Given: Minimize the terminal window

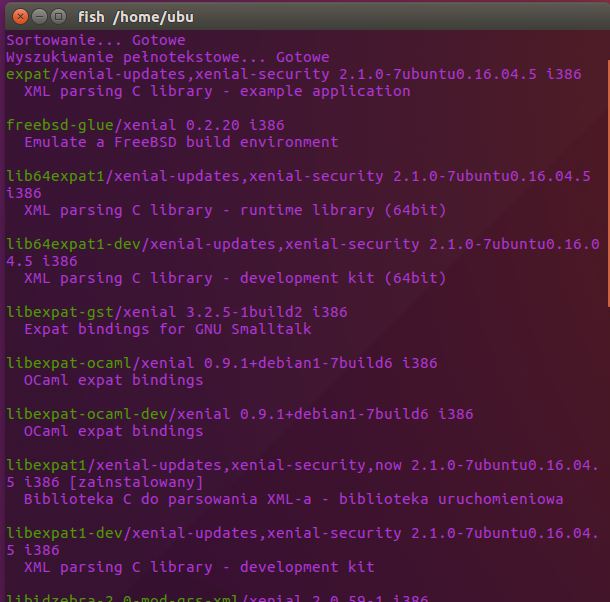Looking at the screenshot, I should tap(36, 16).
